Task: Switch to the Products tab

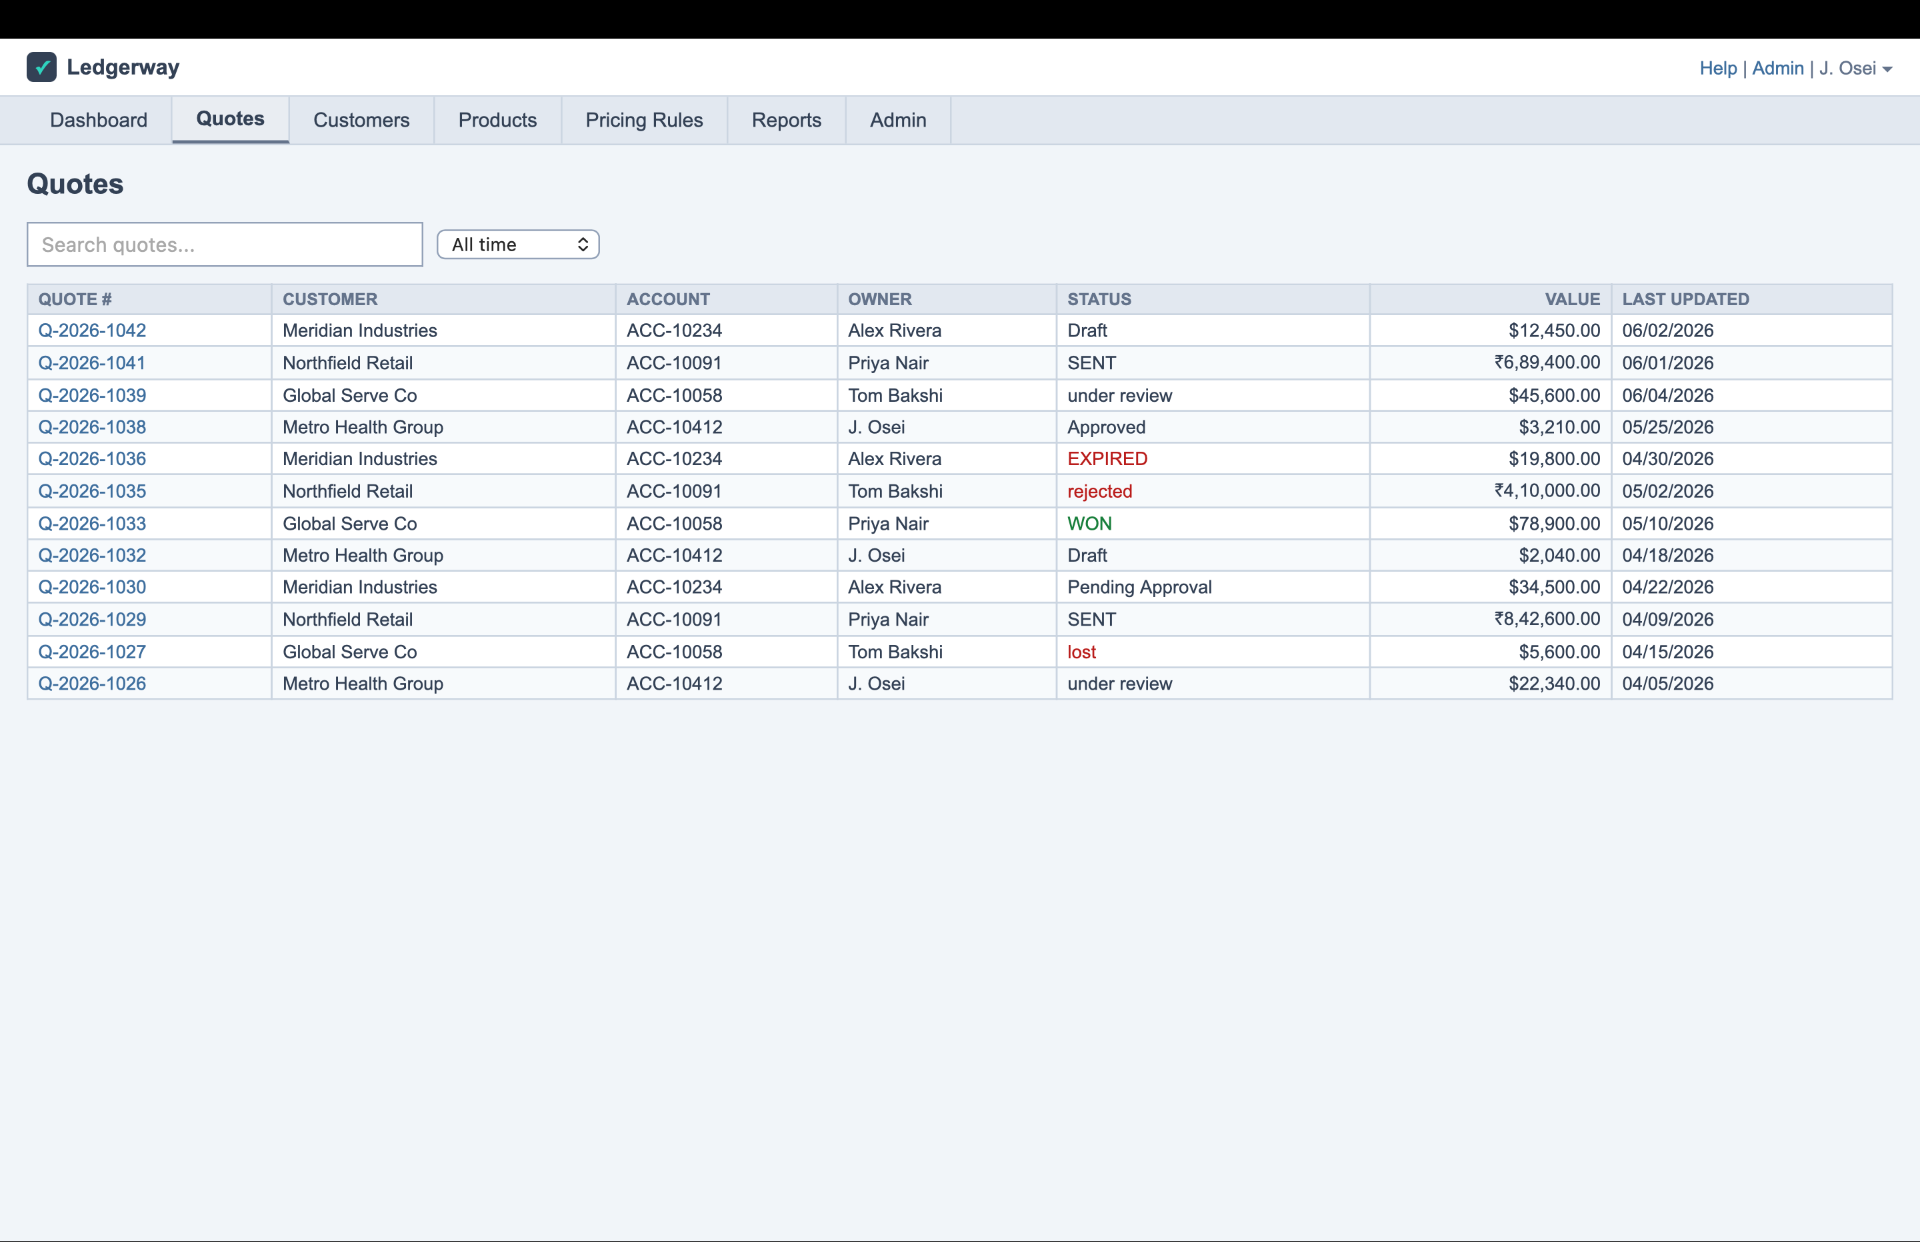Action: [x=497, y=120]
